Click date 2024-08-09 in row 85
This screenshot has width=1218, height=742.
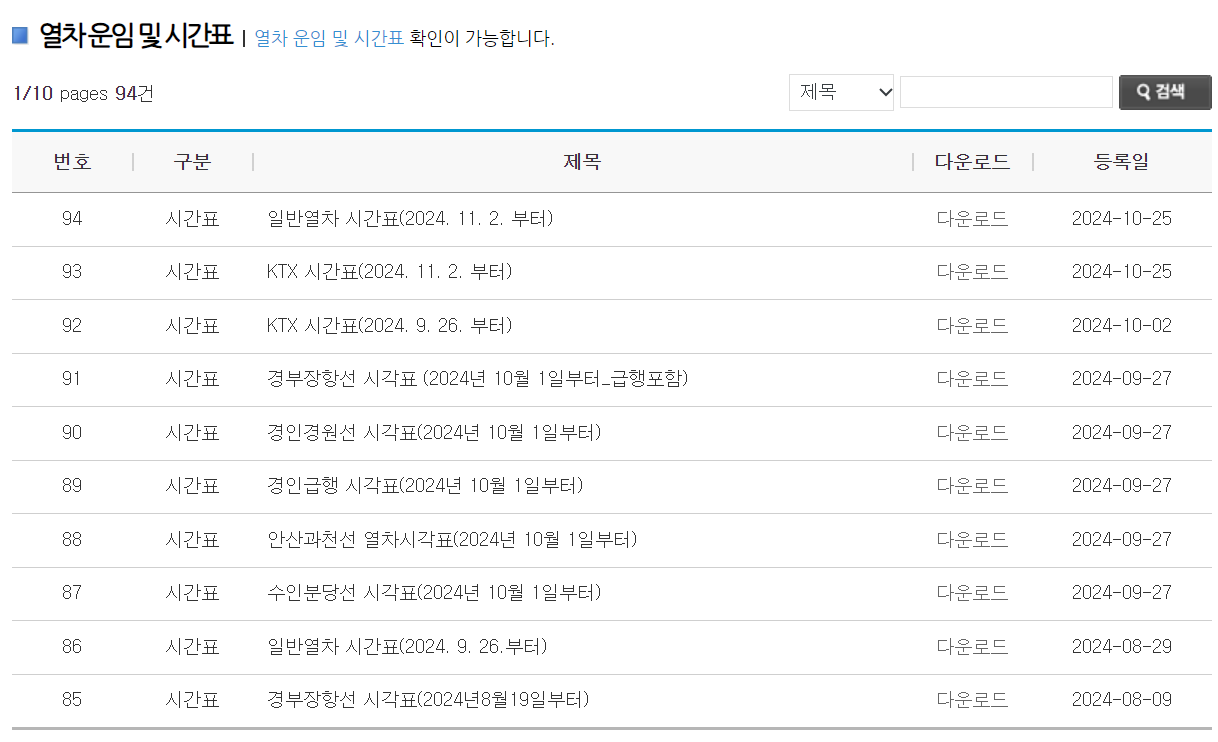pos(1121,700)
